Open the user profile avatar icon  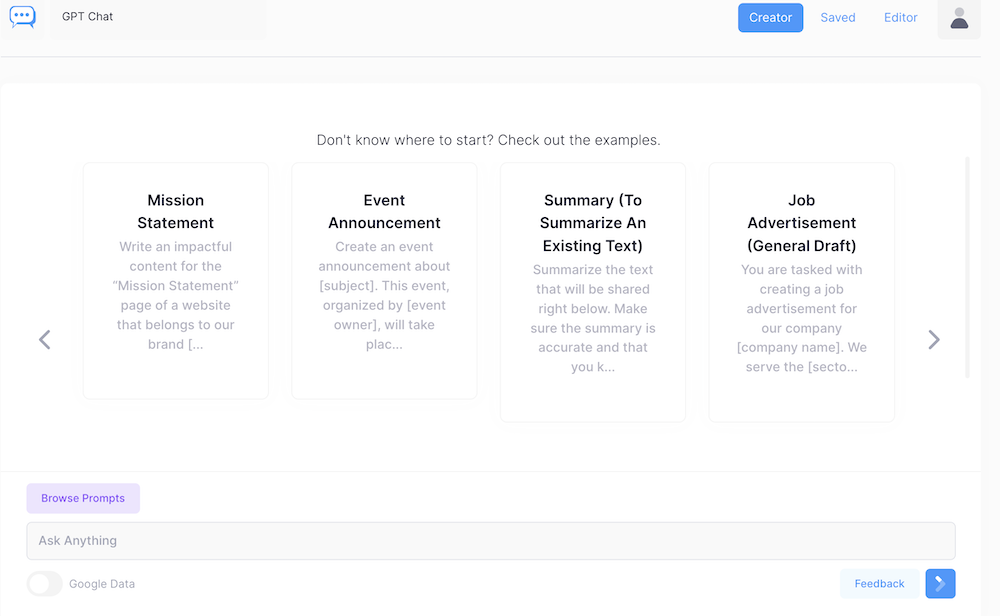coord(958,18)
